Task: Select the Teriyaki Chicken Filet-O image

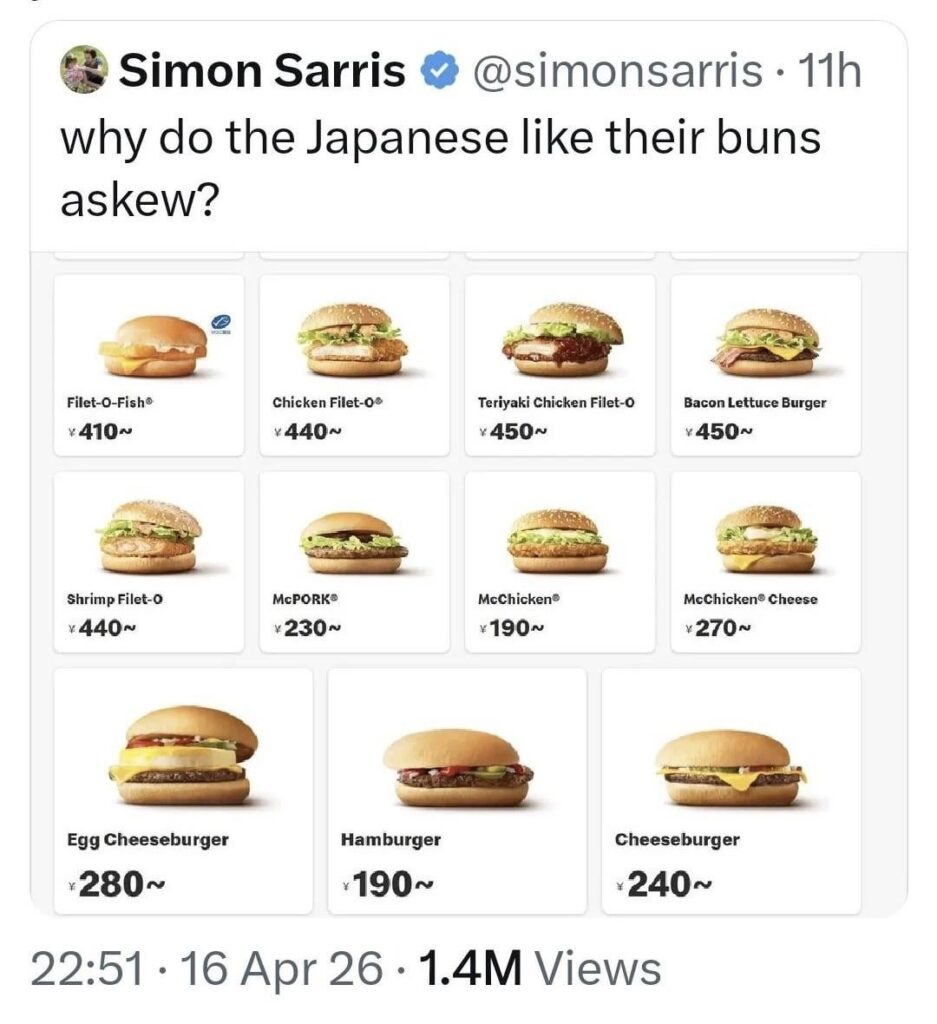Action: pos(561,340)
